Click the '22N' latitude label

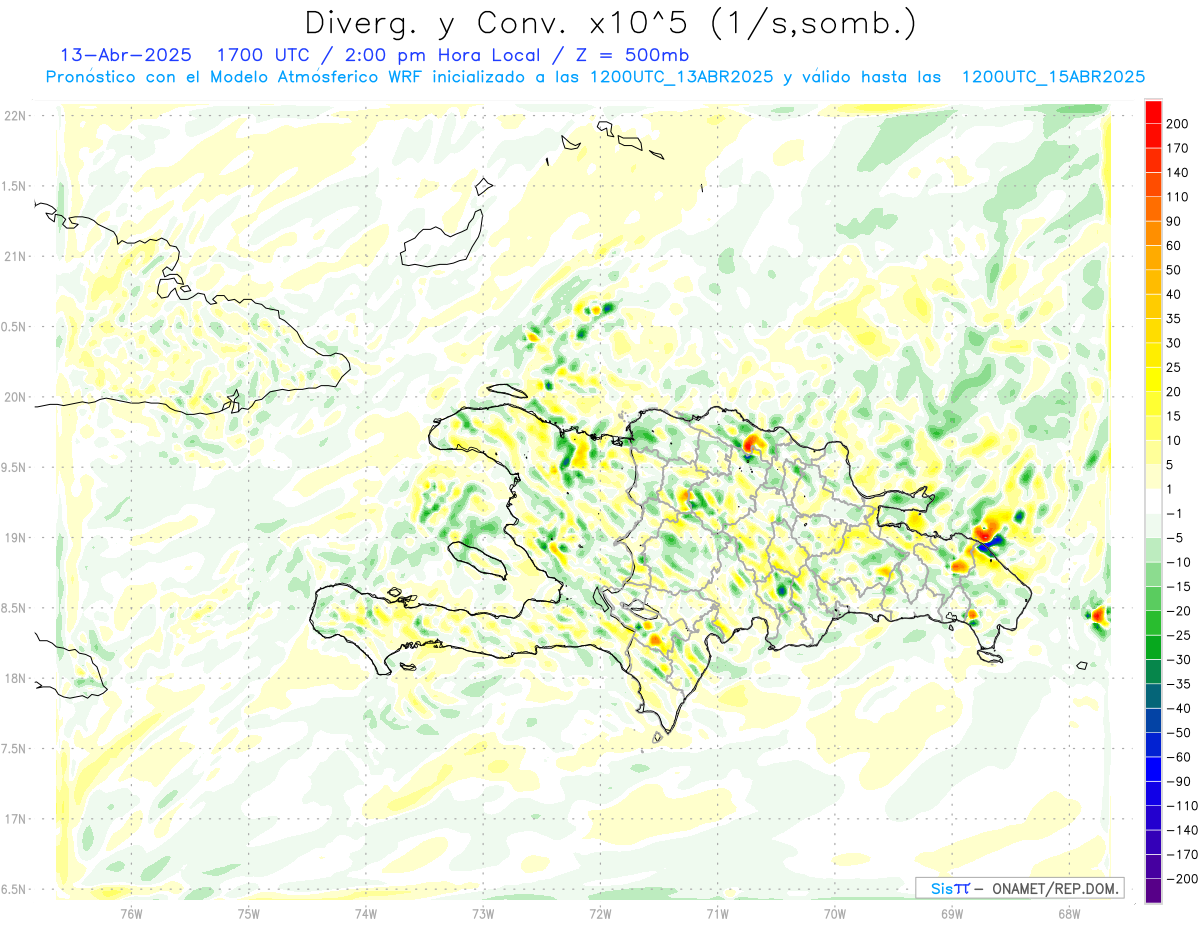[x=15, y=116]
